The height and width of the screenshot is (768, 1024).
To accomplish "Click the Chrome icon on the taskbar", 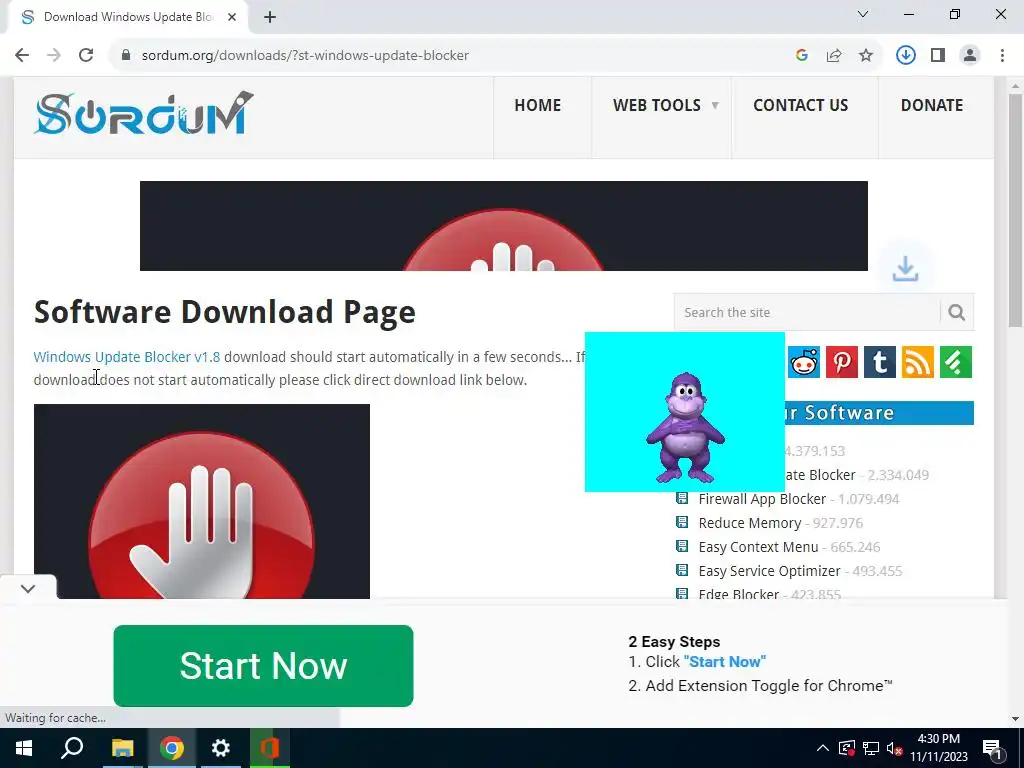I will pyautogui.click(x=172, y=748).
